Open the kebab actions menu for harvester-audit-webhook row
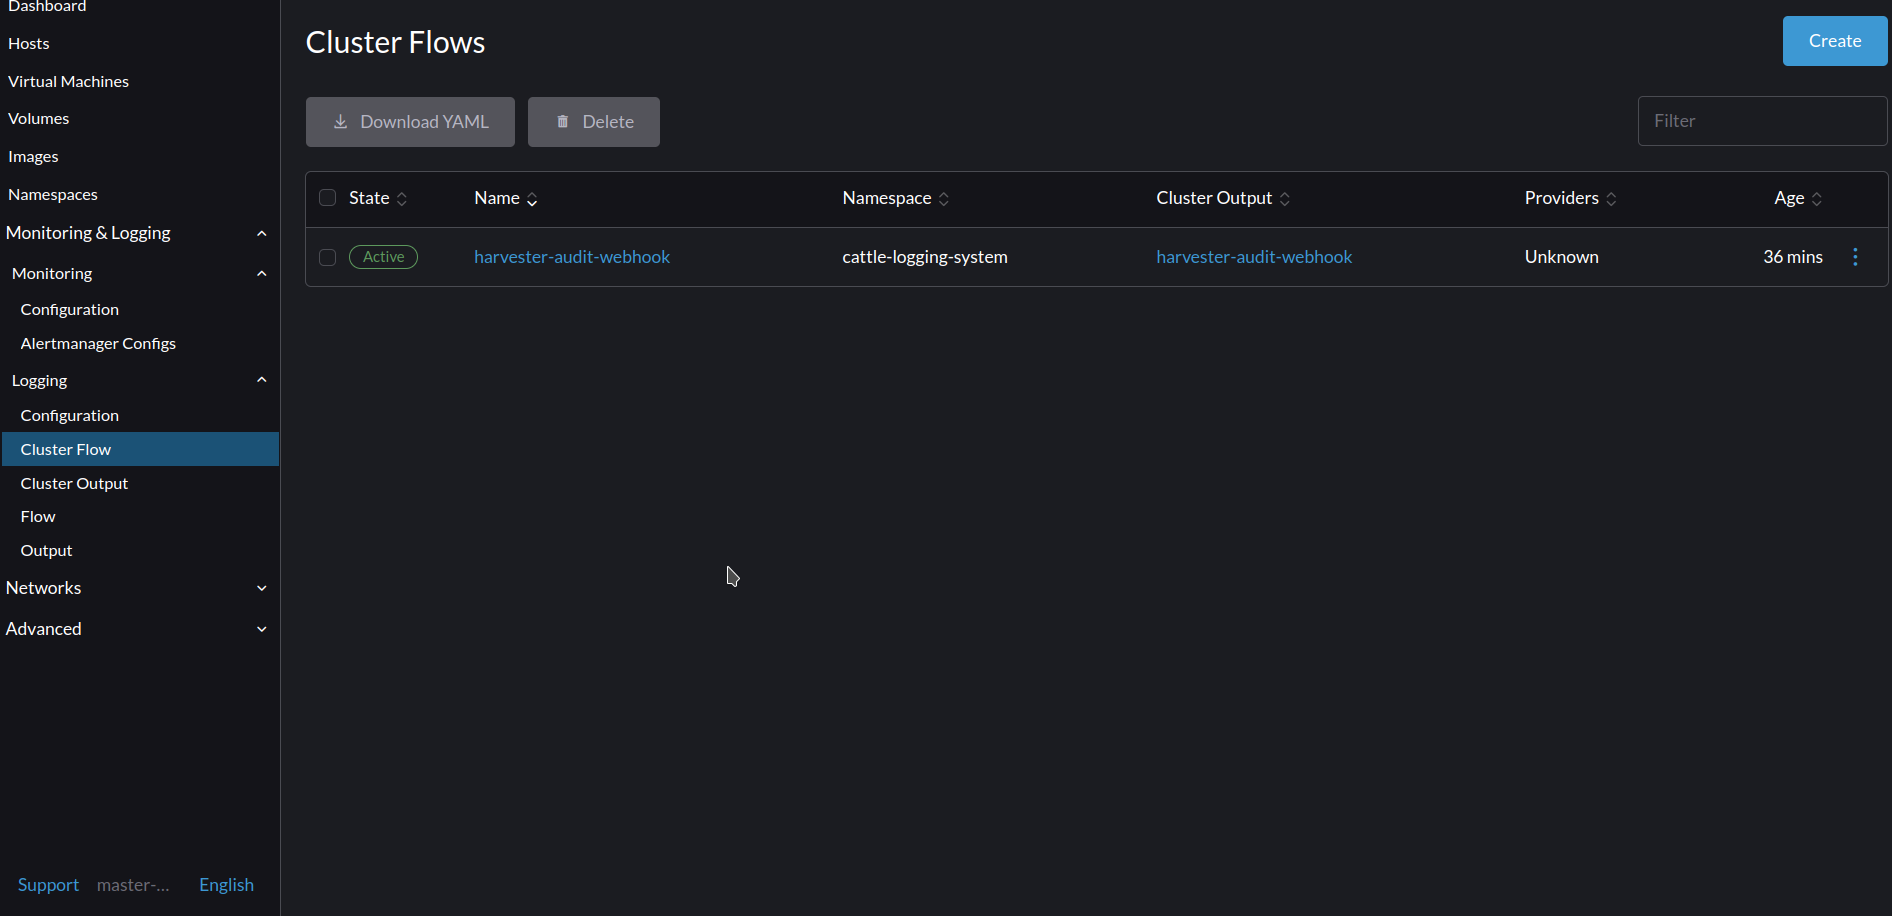The height and width of the screenshot is (916, 1892). [1856, 257]
